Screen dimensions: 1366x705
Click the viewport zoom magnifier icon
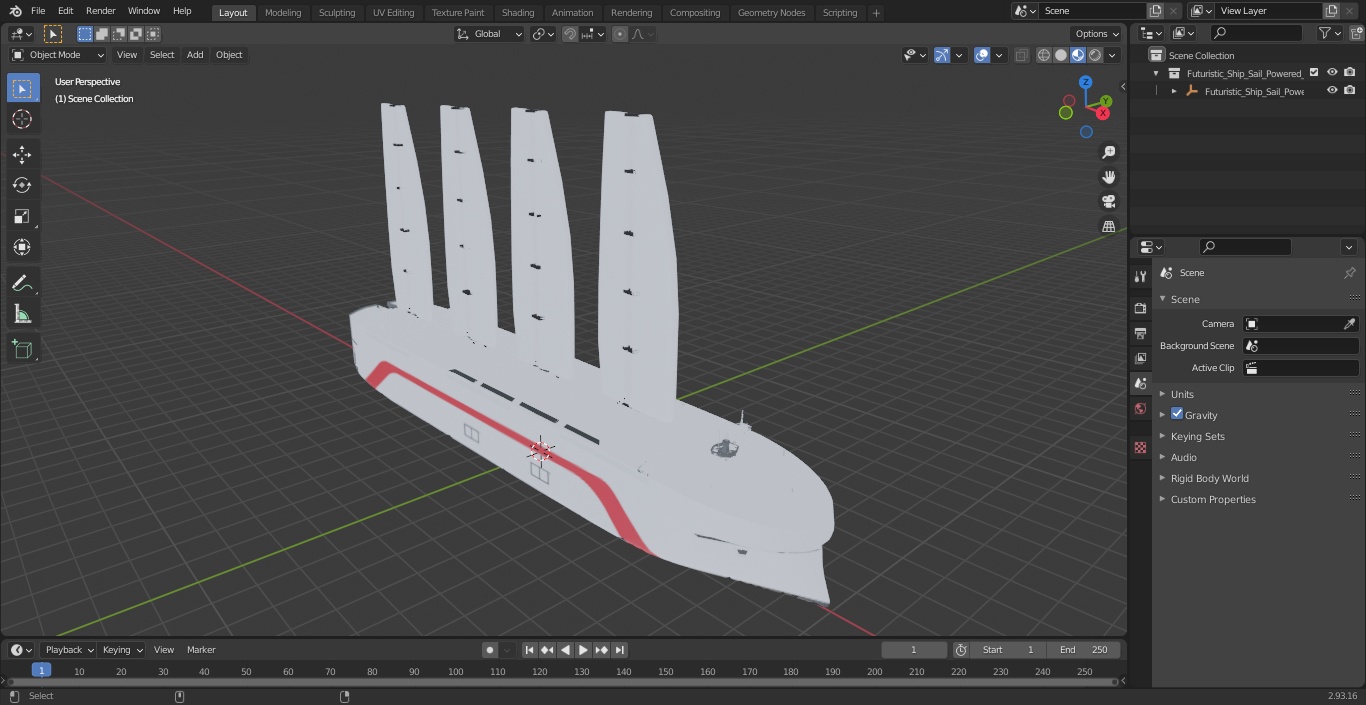(1108, 152)
